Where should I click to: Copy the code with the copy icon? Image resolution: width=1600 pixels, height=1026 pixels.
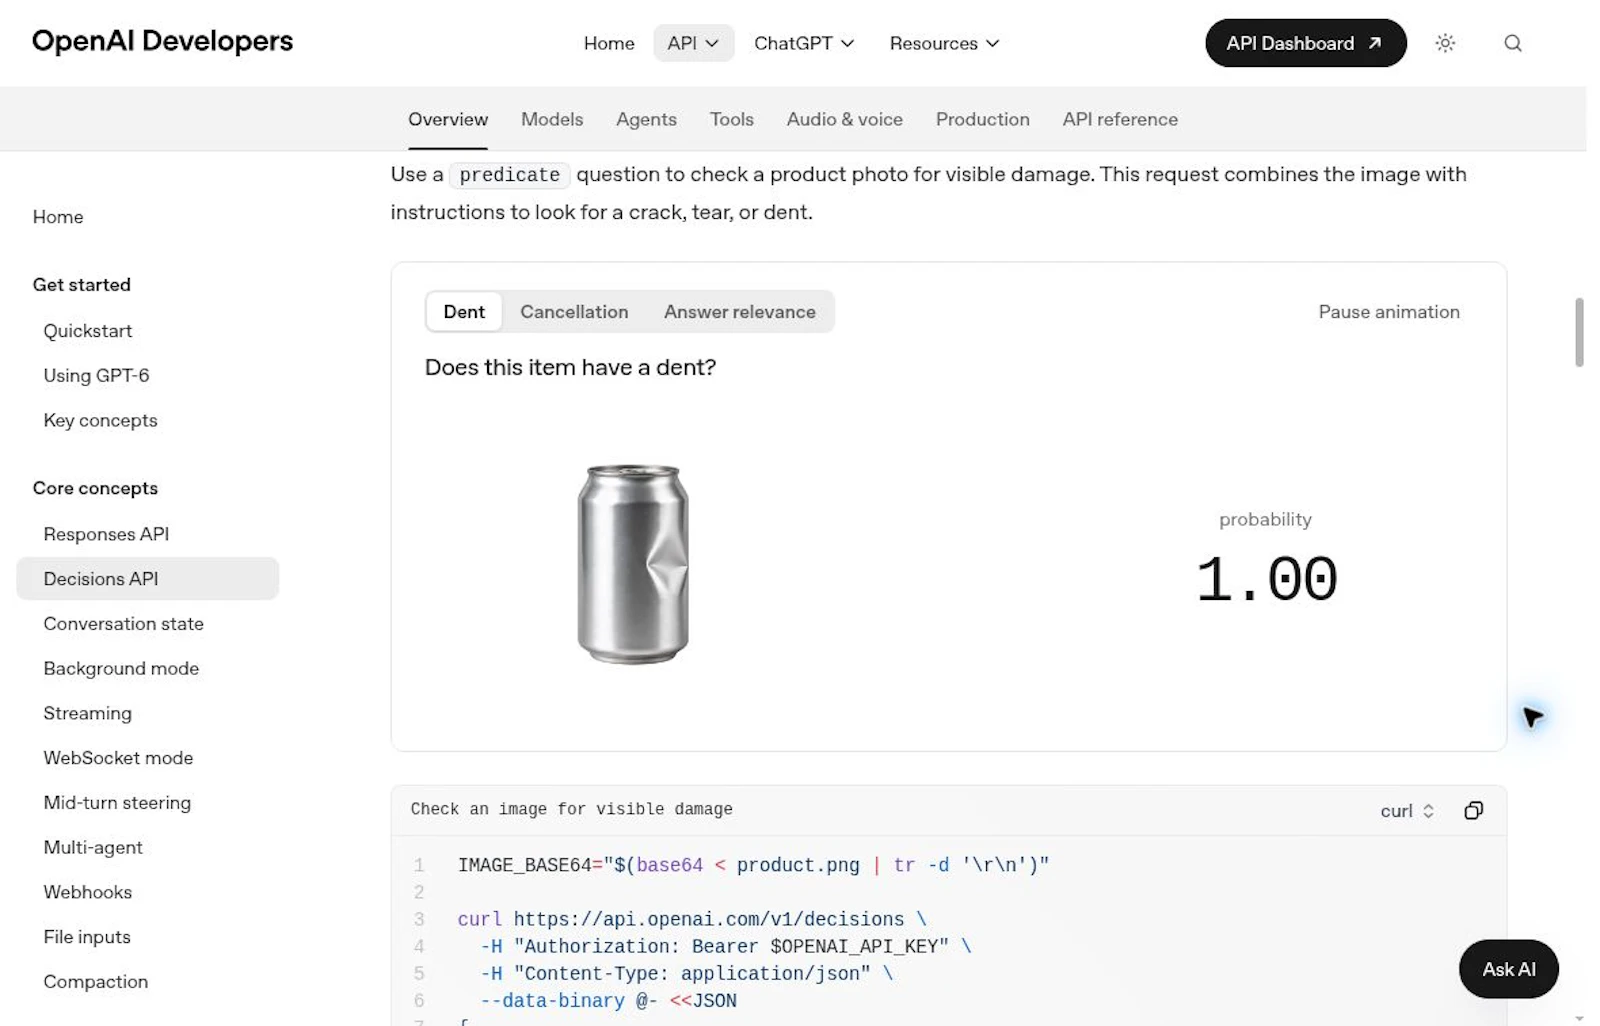tap(1473, 810)
